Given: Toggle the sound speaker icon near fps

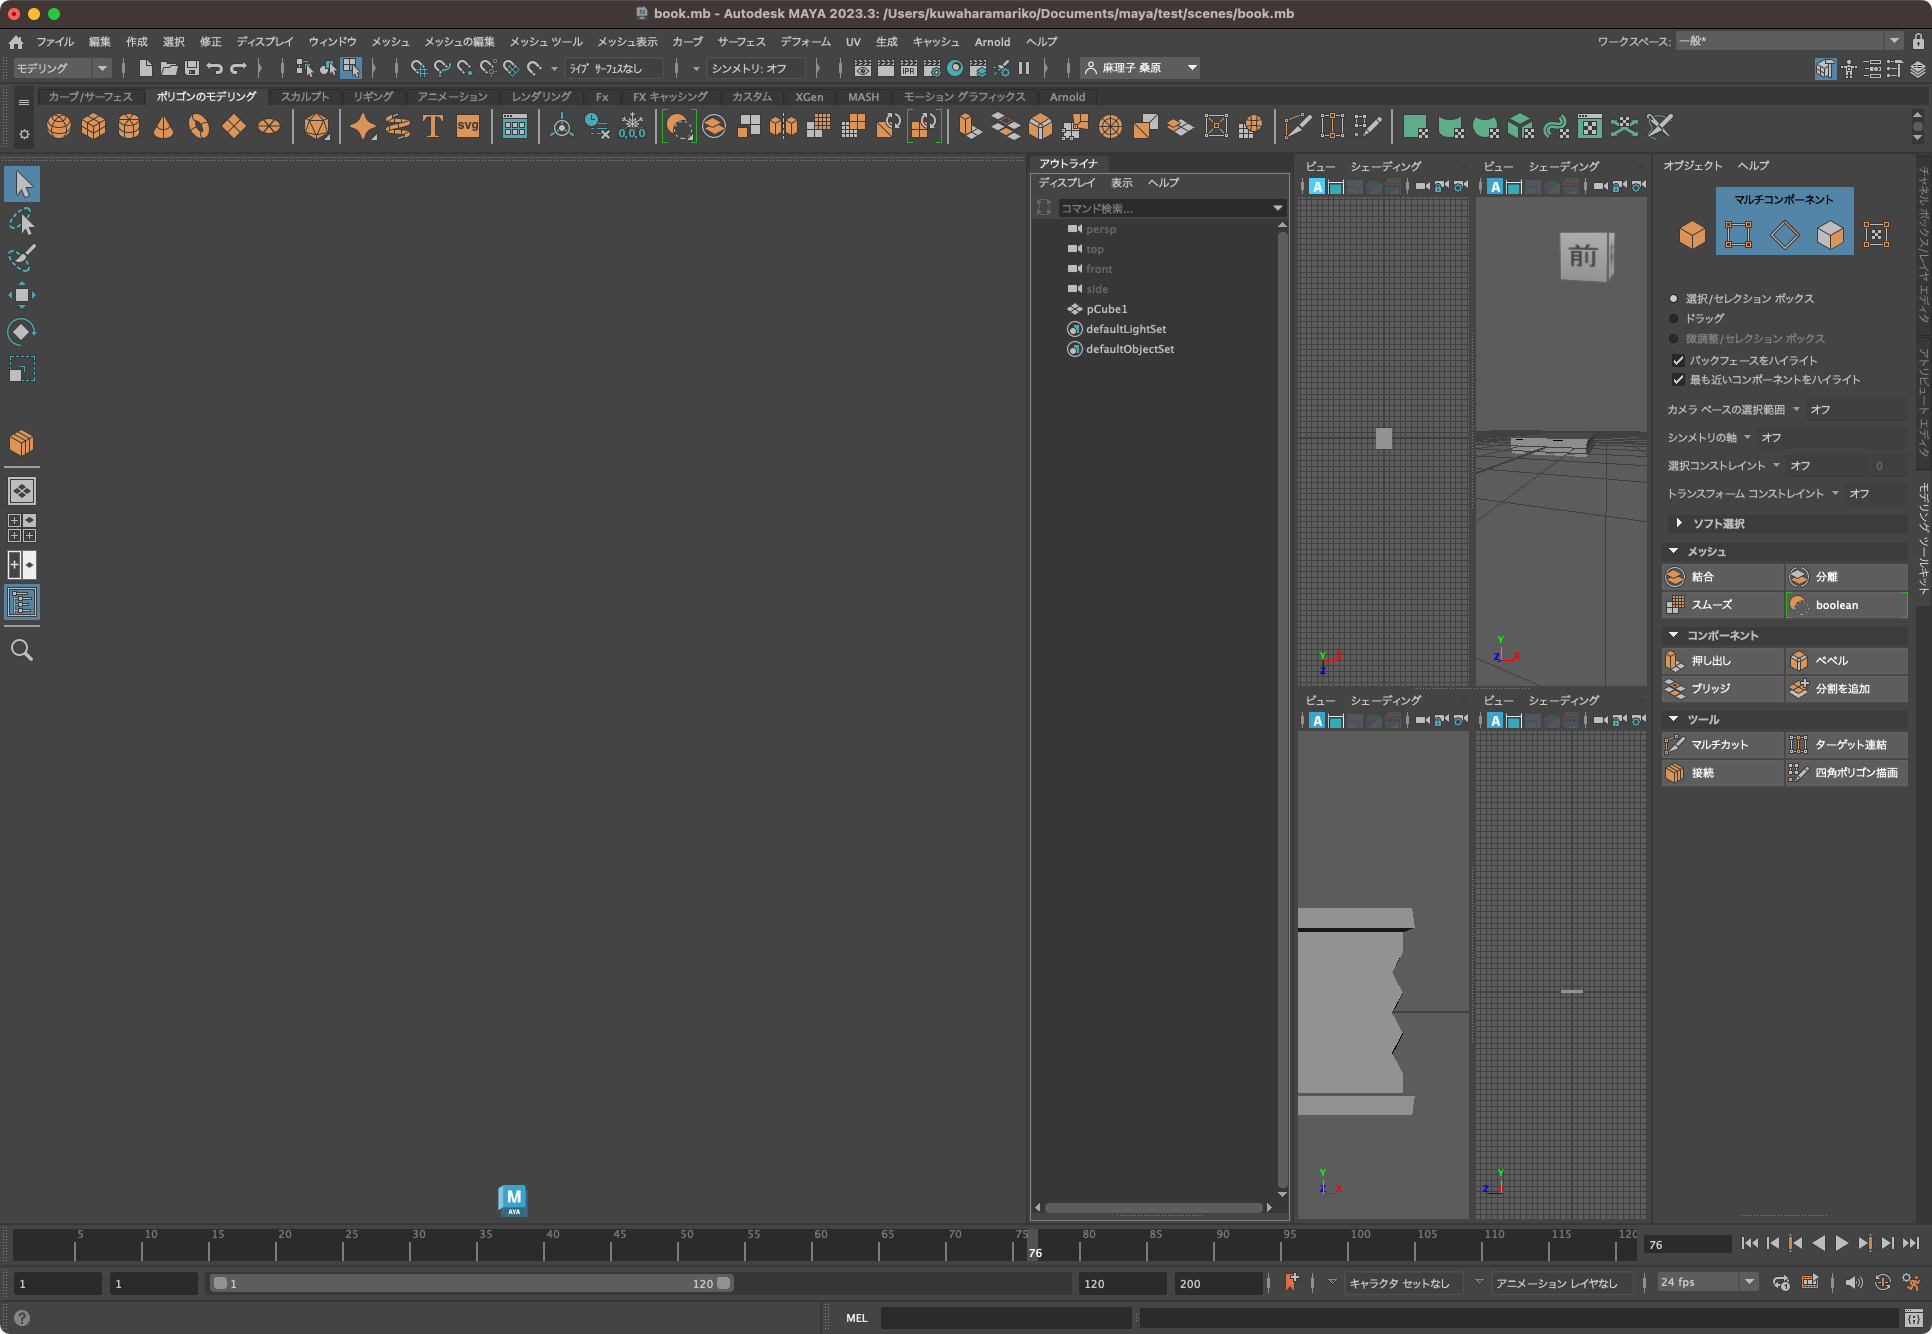Looking at the screenshot, I should 1853,1283.
